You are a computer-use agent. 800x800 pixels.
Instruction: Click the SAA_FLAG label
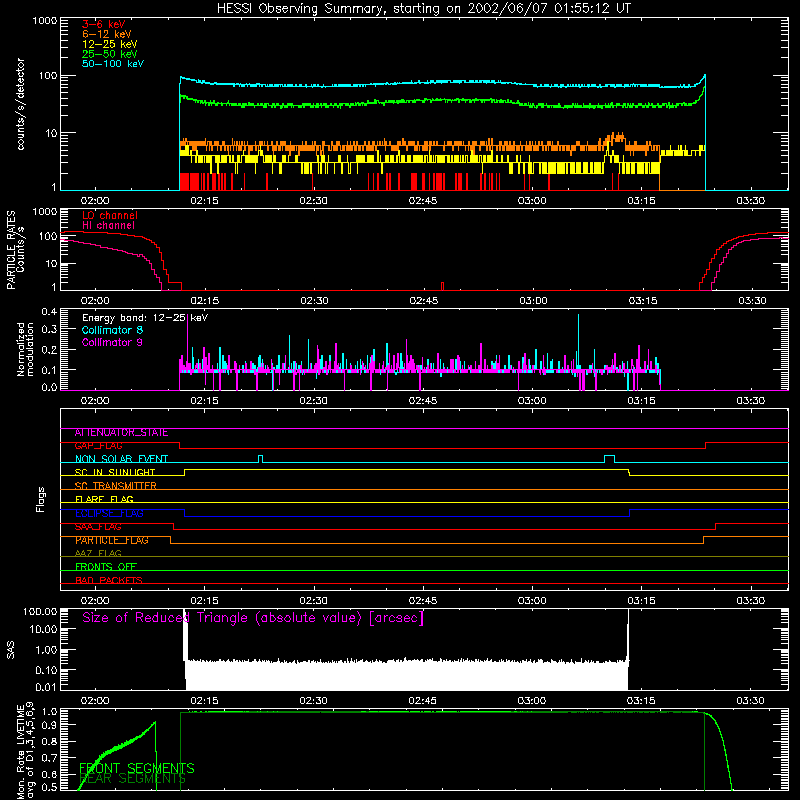[x=98, y=527]
